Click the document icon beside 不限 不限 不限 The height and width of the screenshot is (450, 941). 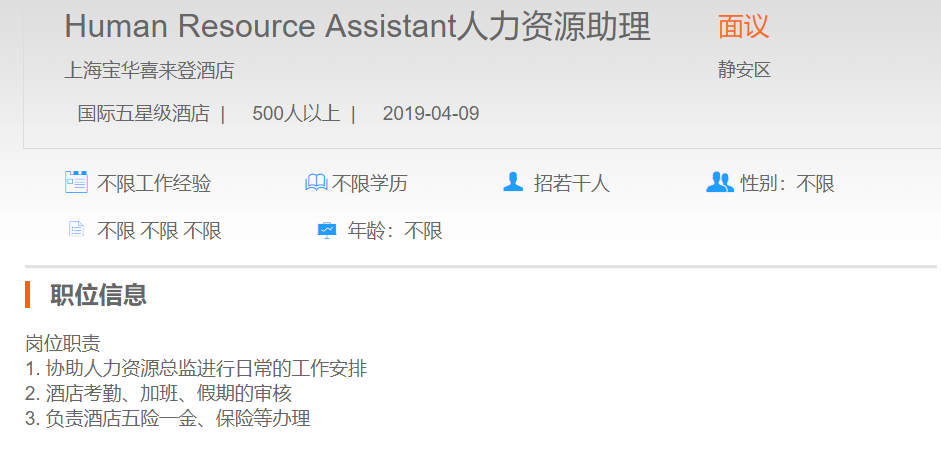76,230
